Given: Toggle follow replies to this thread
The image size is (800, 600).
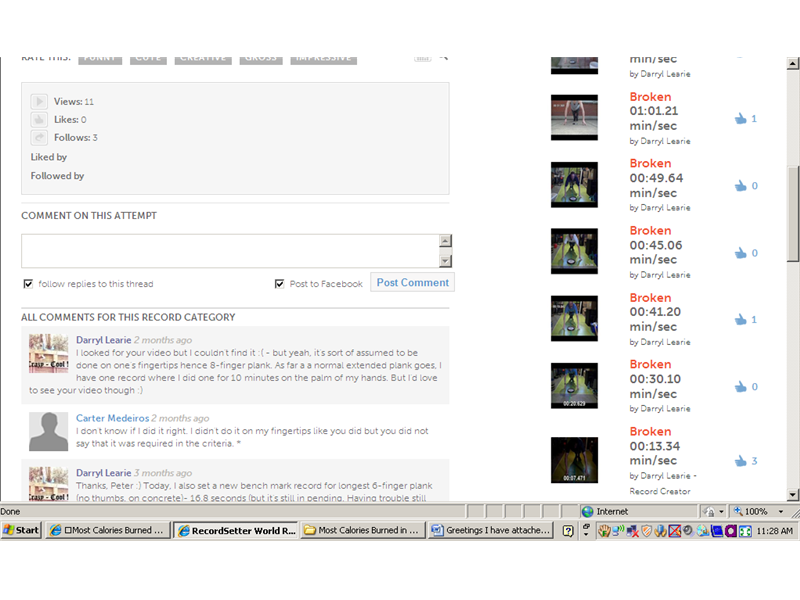Looking at the screenshot, I should click(x=28, y=284).
